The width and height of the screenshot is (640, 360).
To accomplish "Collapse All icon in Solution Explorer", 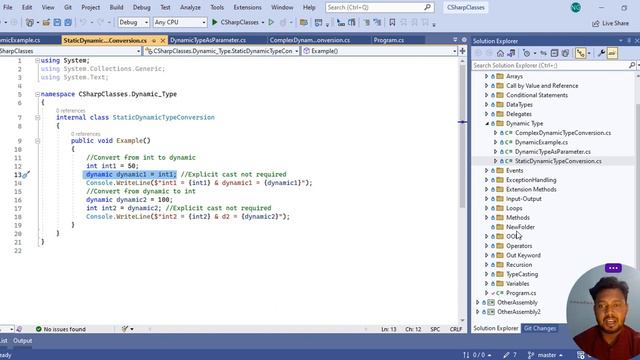I will [554, 53].
